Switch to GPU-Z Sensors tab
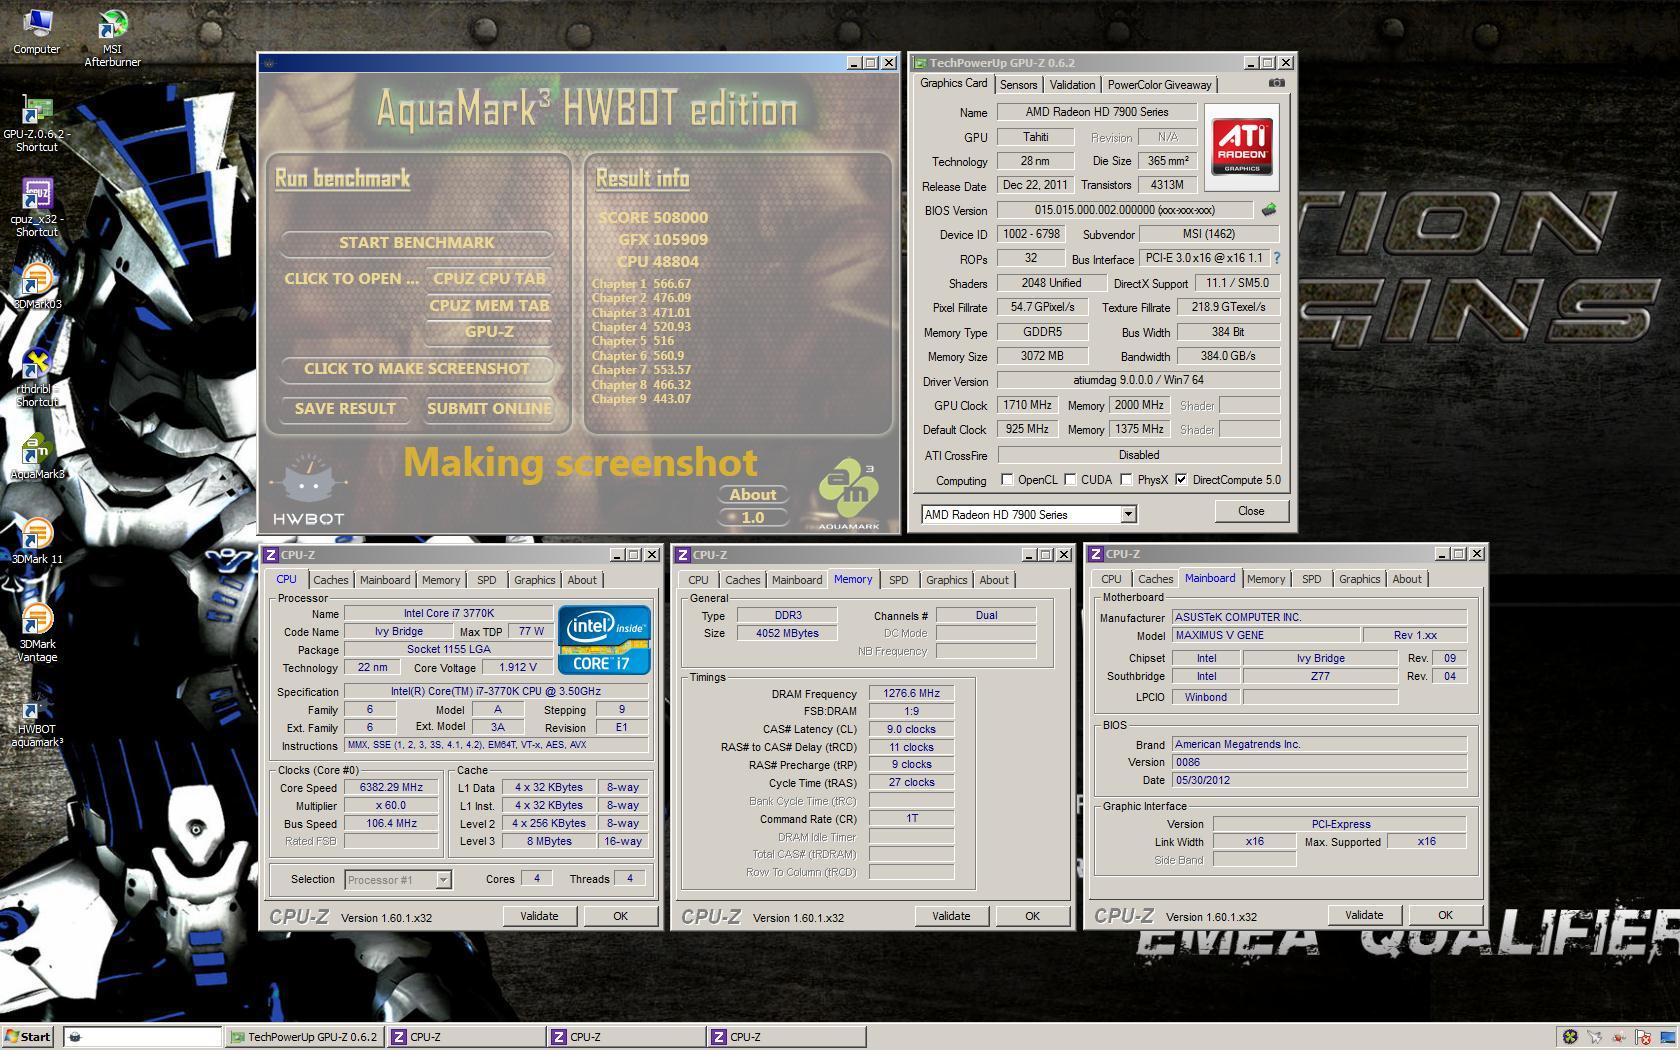Screen dimensions: 1680x1050 pos(1018,85)
